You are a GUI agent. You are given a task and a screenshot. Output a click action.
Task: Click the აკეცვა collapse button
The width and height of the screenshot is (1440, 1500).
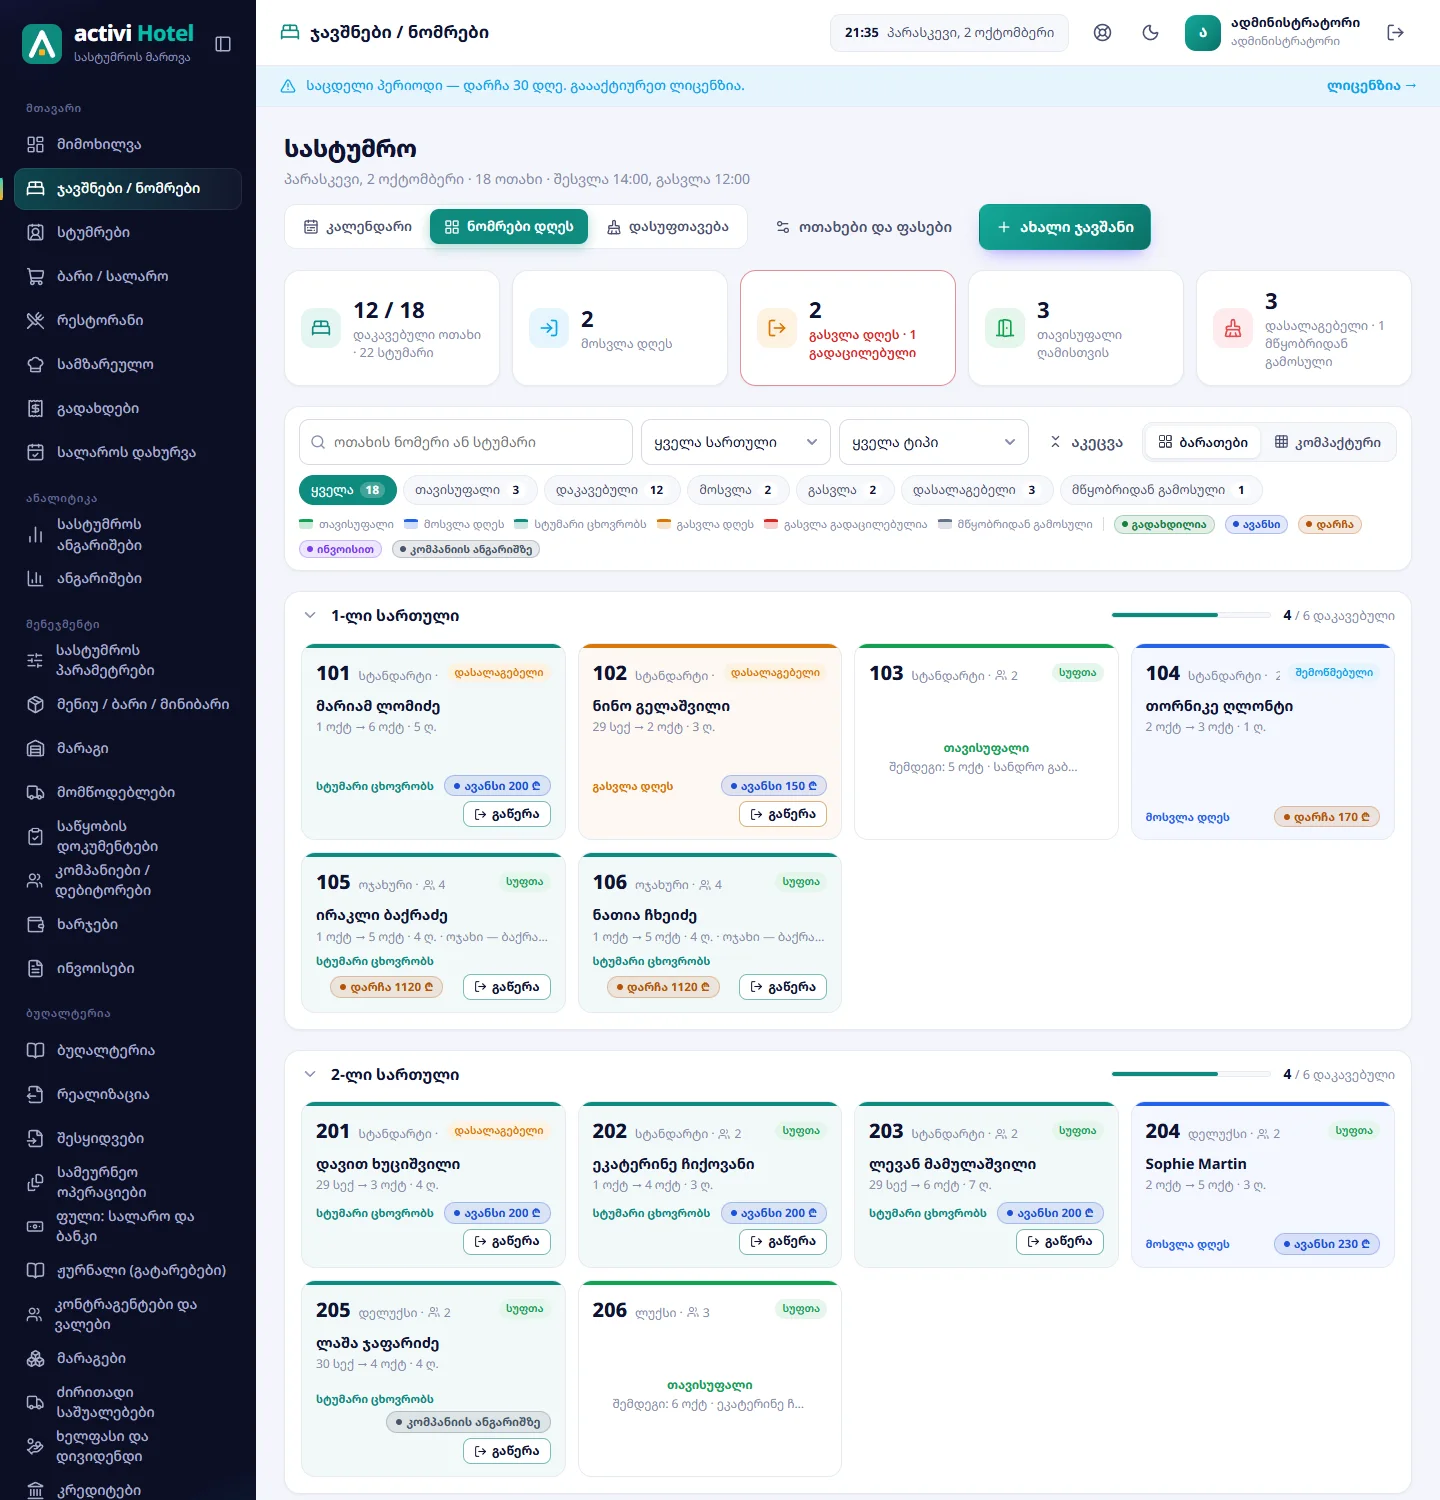(x=1086, y=442)
